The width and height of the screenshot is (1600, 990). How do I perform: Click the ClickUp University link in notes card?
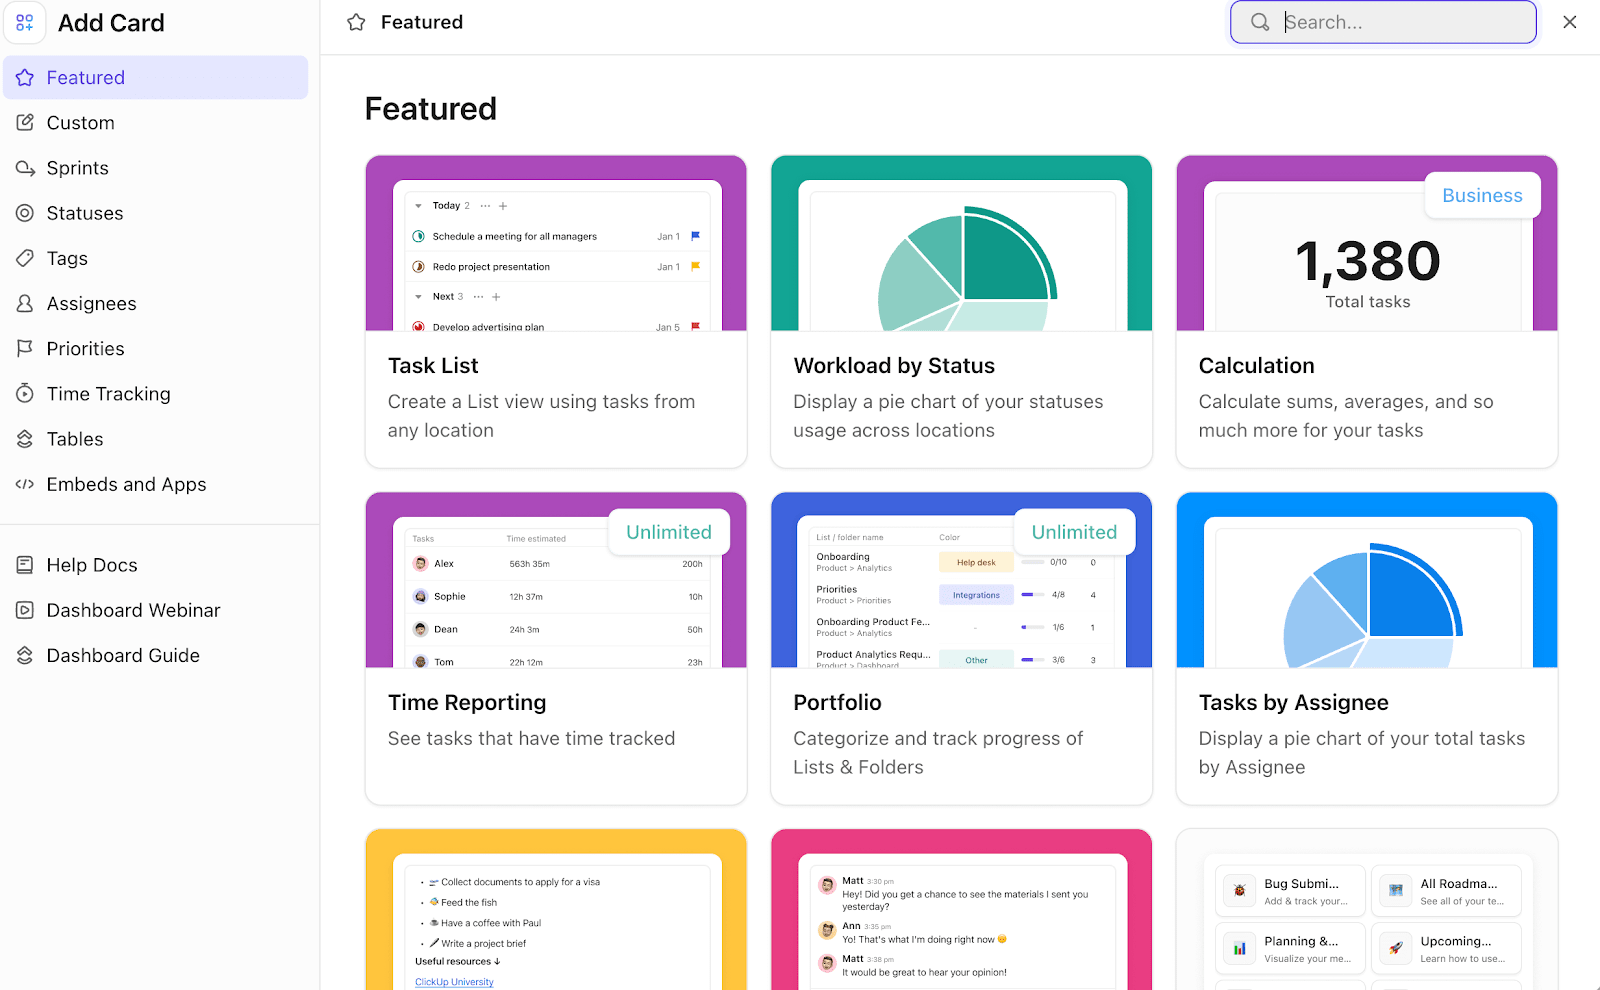pyautogui.click(x=454, y=982)
